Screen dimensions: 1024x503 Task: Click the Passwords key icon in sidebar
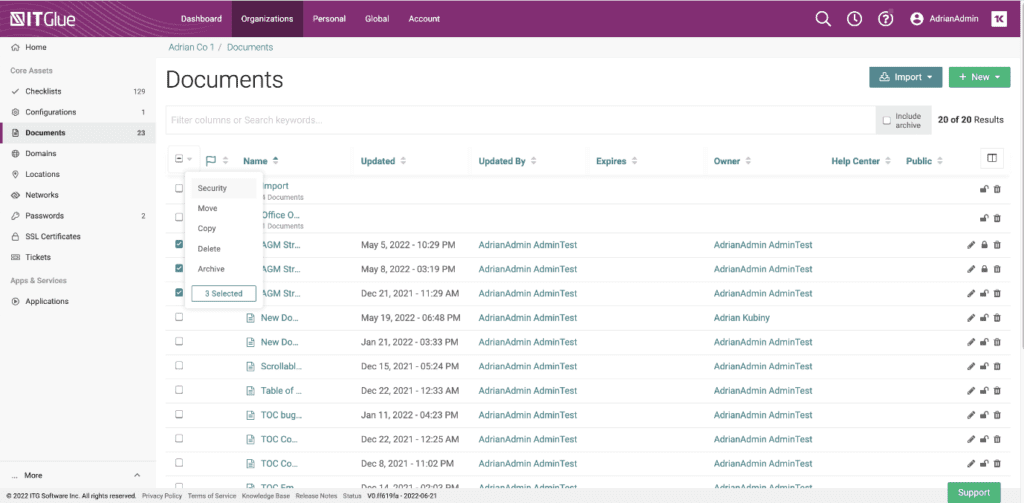pos(15,216)
